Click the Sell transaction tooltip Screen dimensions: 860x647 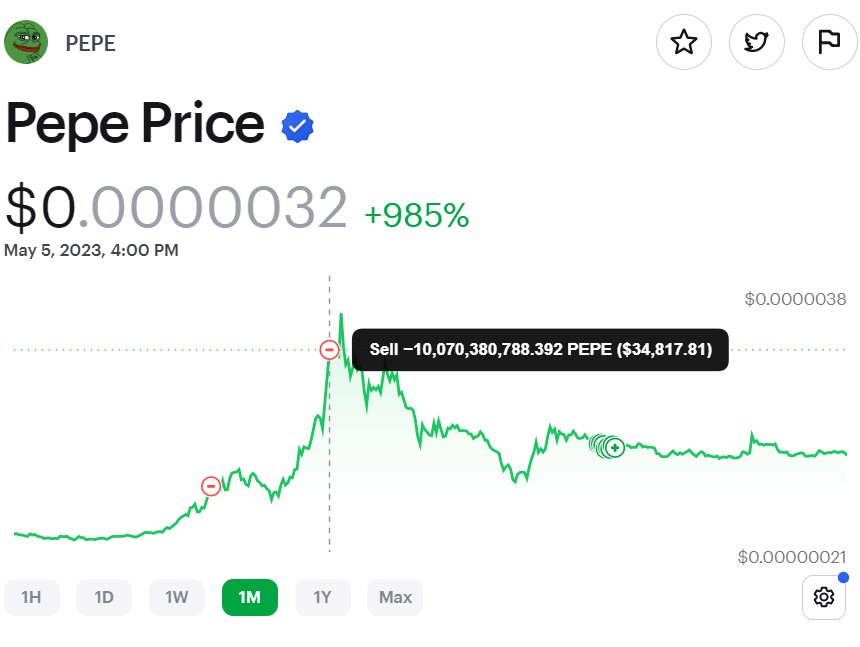point(540,350)
